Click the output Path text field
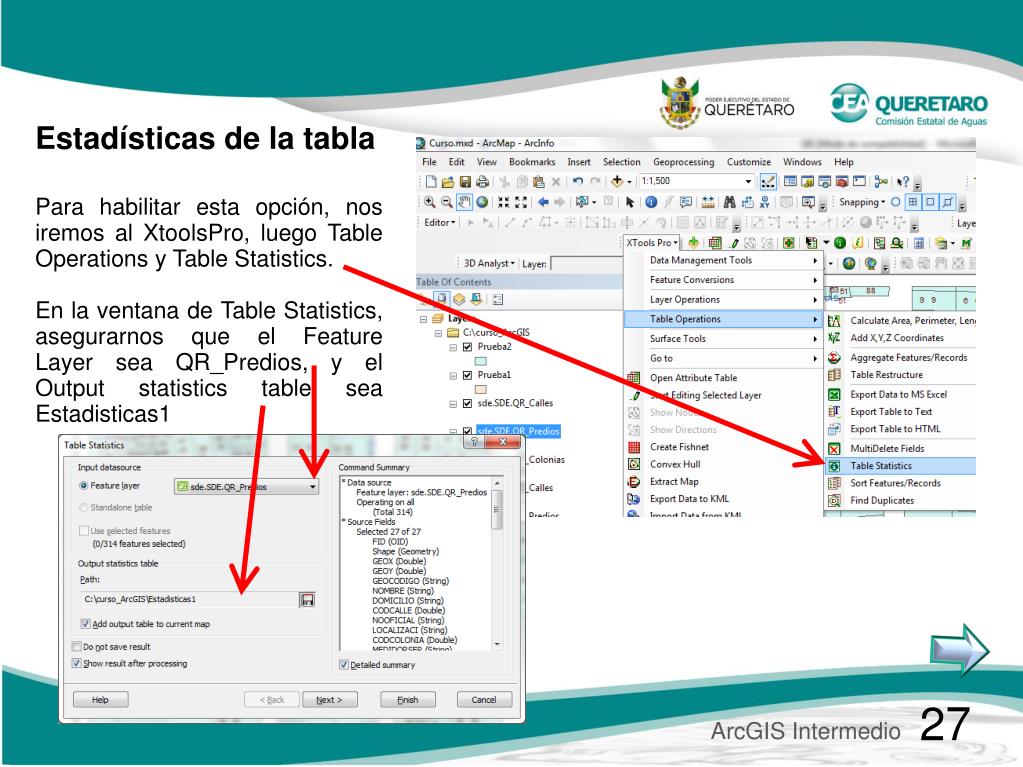1023x767 pixels. click(188, 599)
